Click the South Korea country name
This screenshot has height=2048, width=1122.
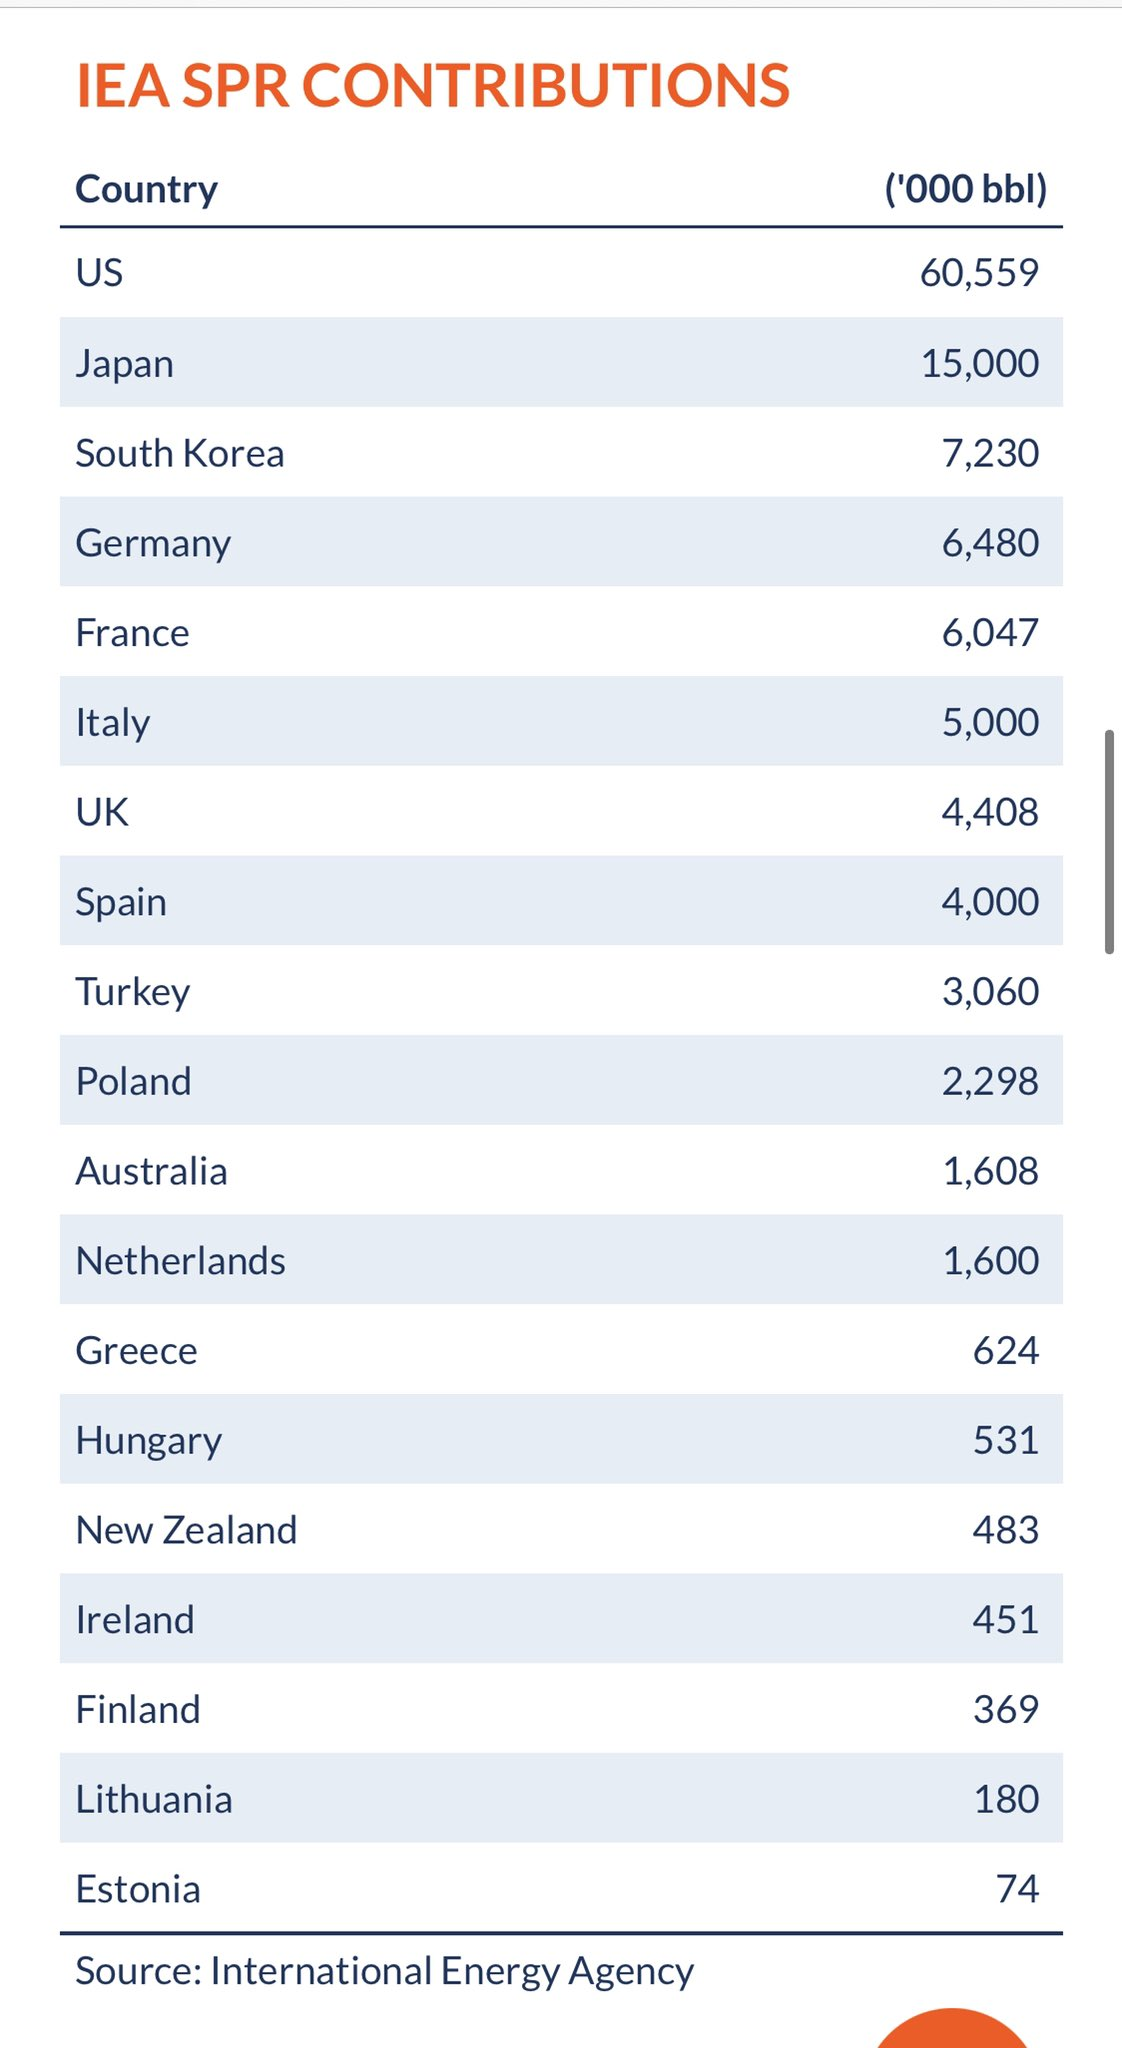click(x=180, y=453)
